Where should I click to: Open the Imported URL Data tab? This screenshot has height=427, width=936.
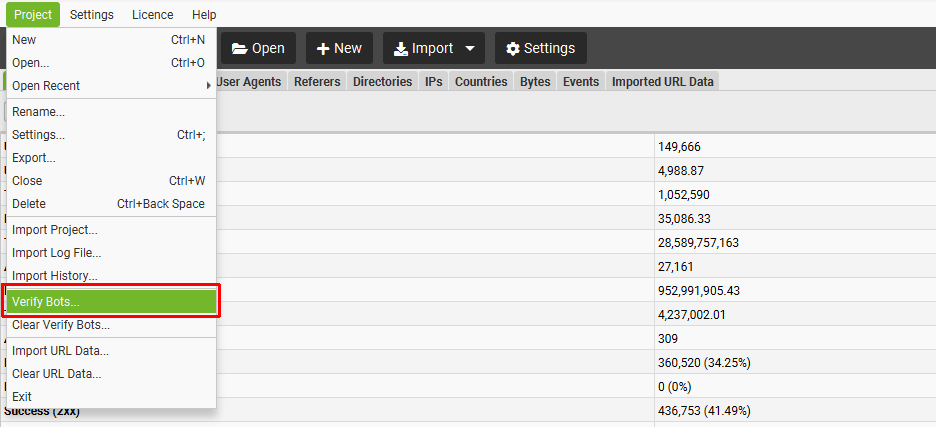pyautogui.click(x=663, y=82)
